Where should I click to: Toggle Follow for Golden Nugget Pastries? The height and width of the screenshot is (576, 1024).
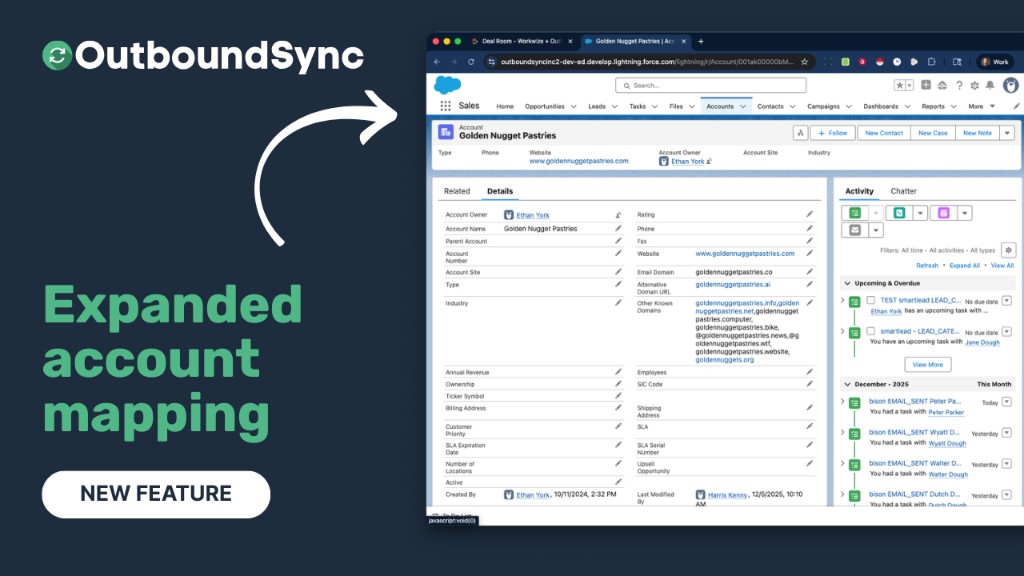[833, 132]
